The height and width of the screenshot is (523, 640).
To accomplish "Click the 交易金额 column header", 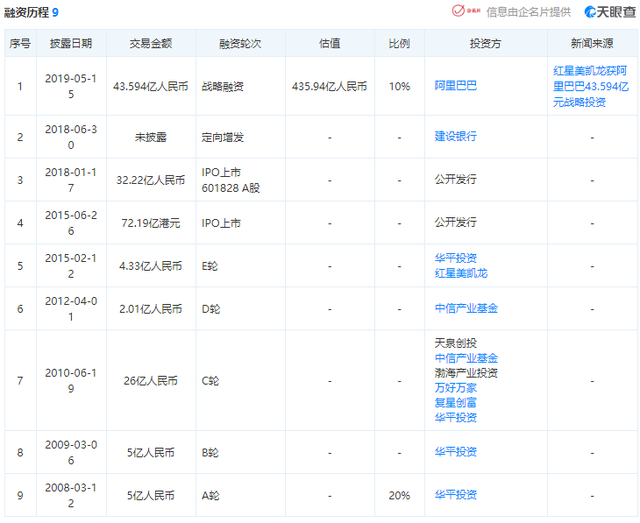I will (150, 44).
